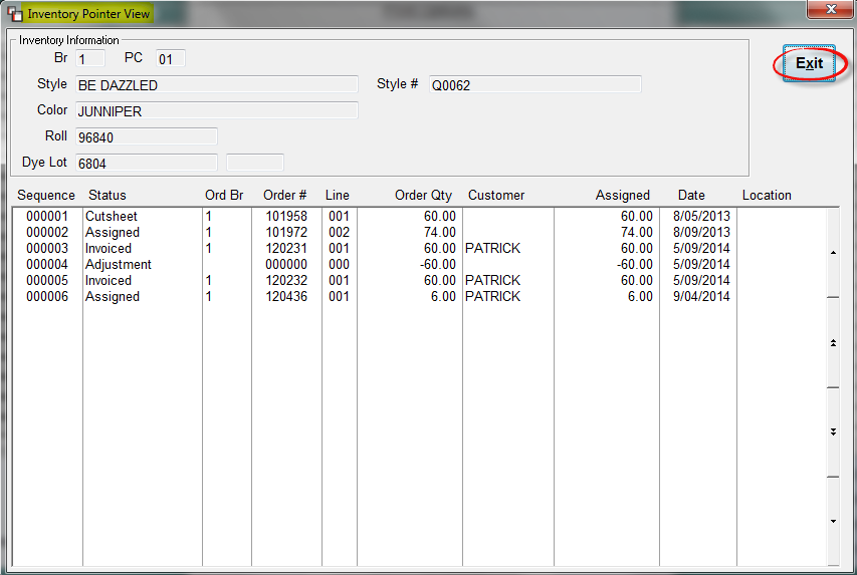Click the page down double arrow
The image size is (857, 575).
point(833,432)
